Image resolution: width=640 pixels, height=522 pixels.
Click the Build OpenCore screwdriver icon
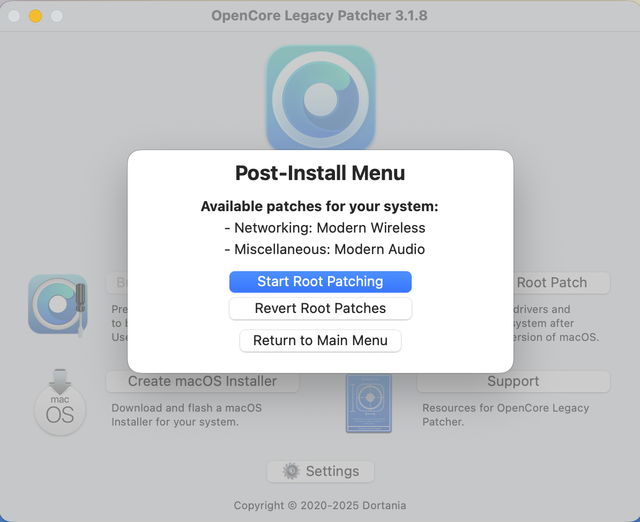tap(58, 305)
